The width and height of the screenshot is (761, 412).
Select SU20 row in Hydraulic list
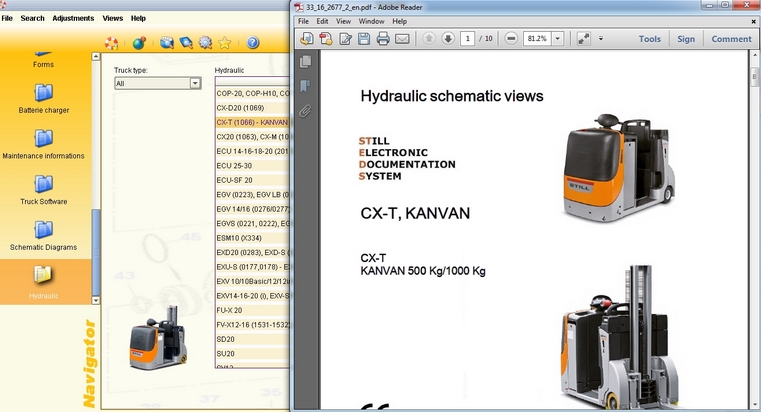point(252,354)
